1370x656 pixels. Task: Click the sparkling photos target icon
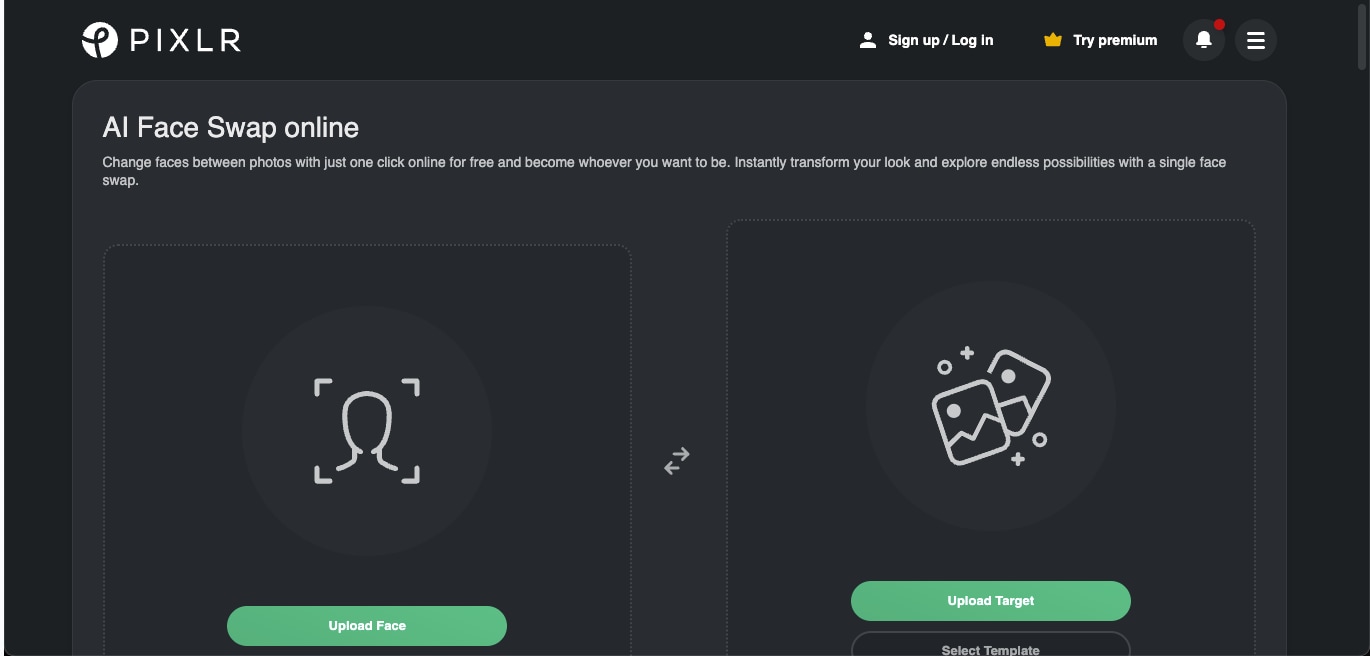coord(991,406)
